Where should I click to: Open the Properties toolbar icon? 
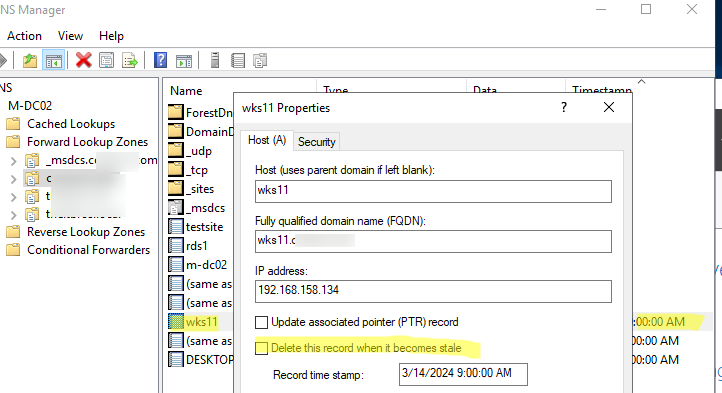tap(106, 60)
